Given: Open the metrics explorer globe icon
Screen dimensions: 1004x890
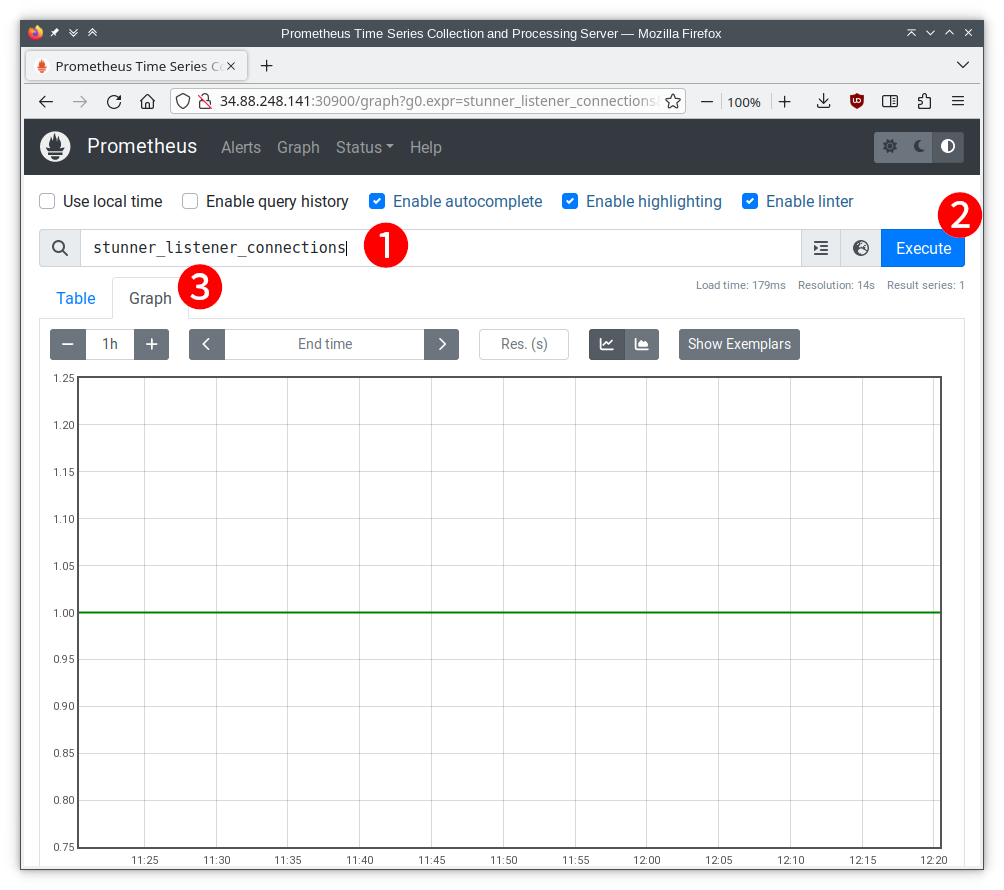Looking at the screenshot, I should [x=861, y=248].
